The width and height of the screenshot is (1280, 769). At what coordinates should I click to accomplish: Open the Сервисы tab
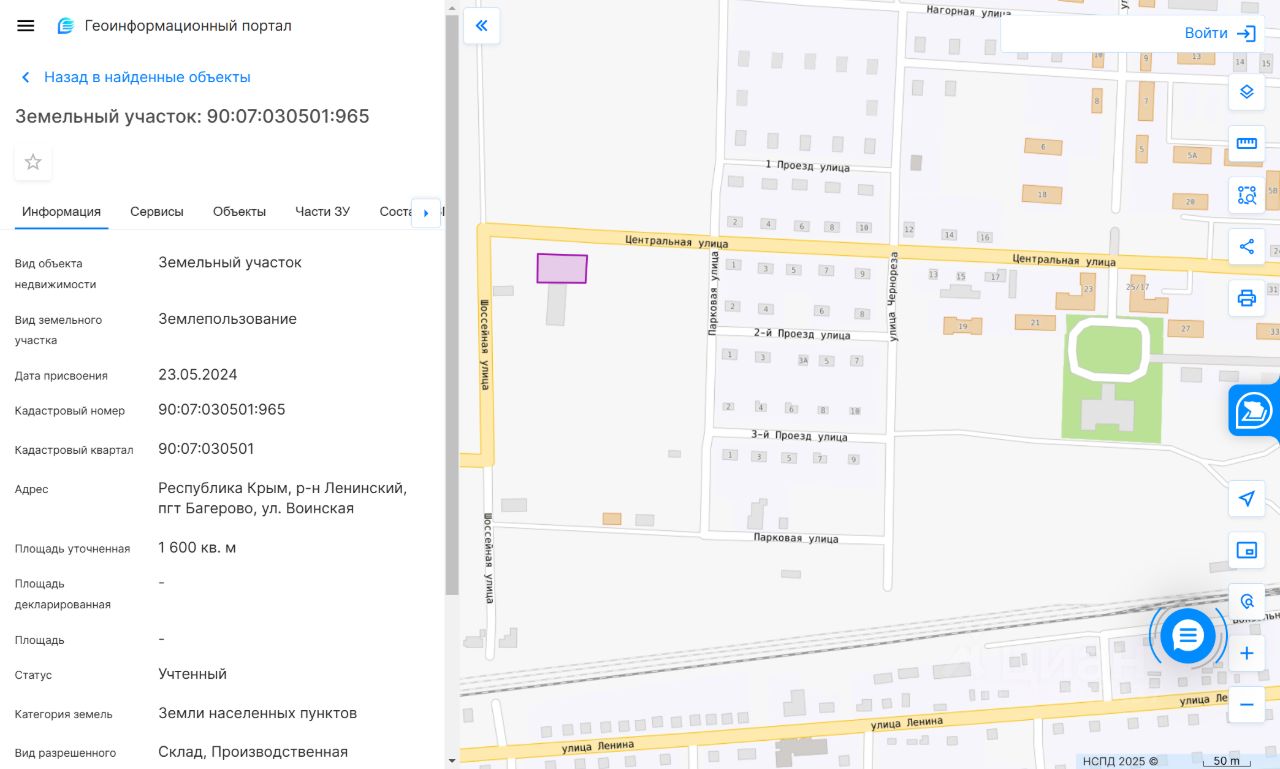click(x=157, y=212)
